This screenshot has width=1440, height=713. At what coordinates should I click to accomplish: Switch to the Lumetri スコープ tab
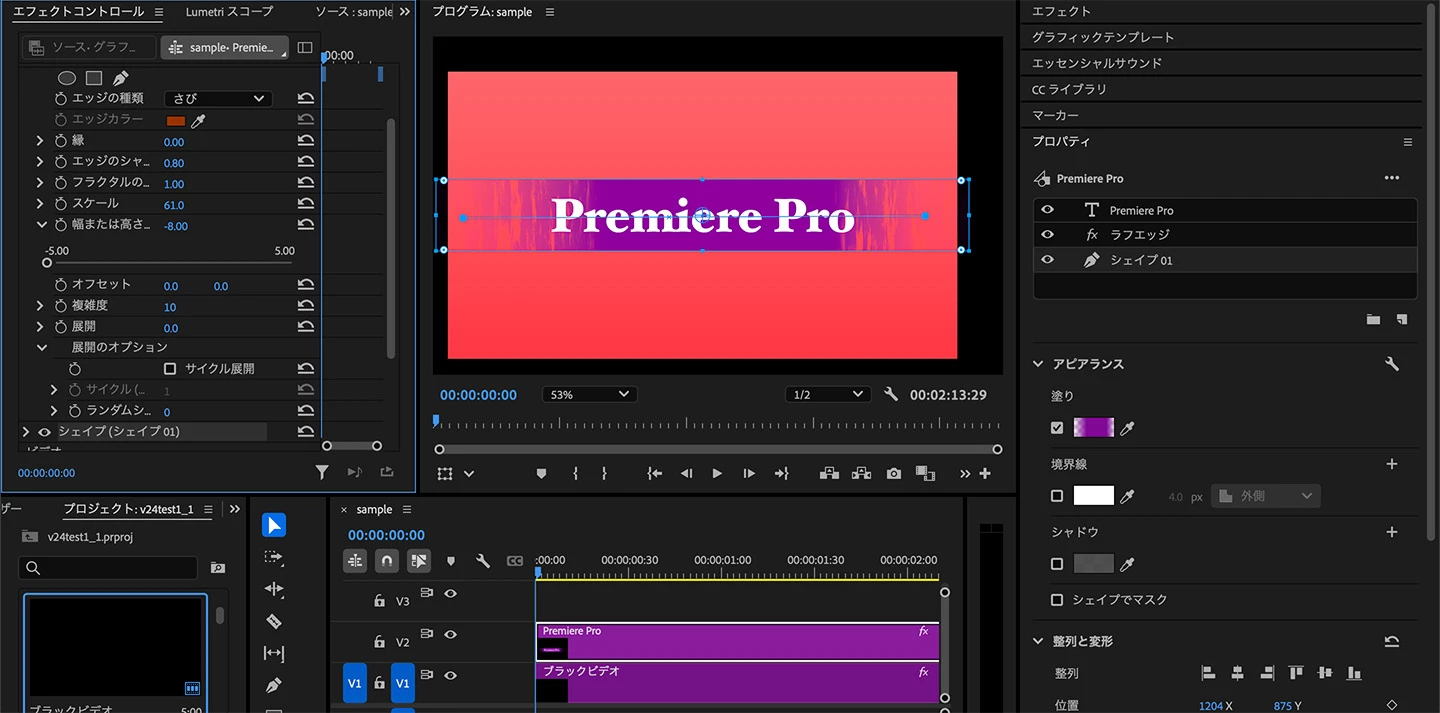click(229, 12)
